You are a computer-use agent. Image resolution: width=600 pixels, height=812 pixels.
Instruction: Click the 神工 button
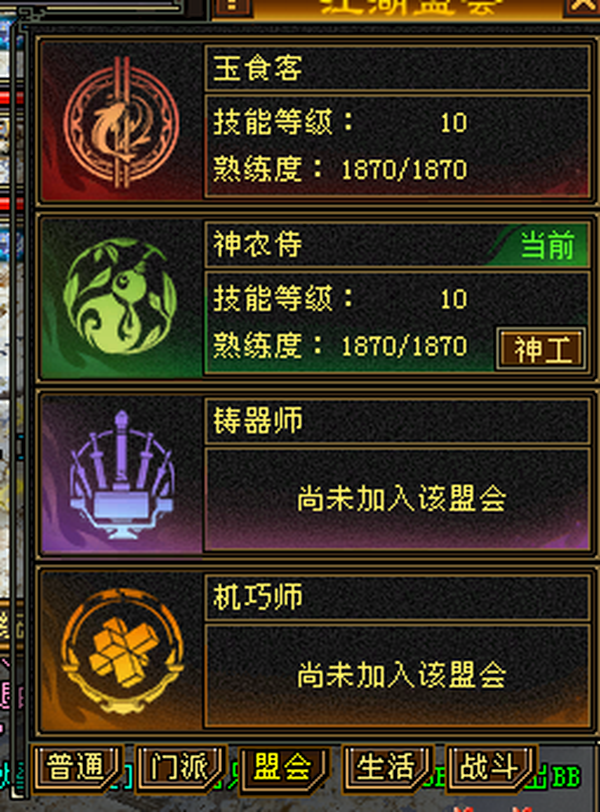click(x=541, y=349)
